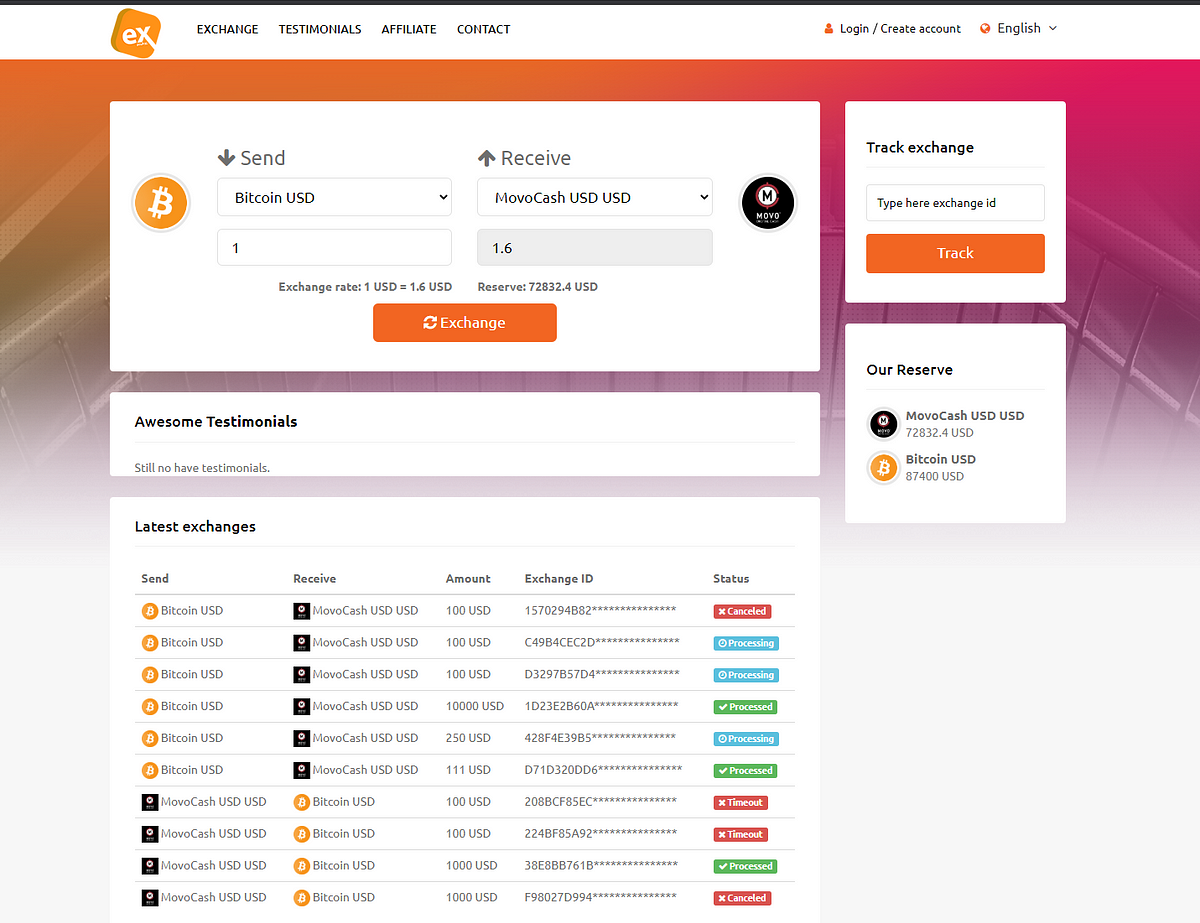The height and width of the screenshot is (923, 1200).
Task: Click the Processed badge for 38E8BB761B
Action: tap(745, 866)
